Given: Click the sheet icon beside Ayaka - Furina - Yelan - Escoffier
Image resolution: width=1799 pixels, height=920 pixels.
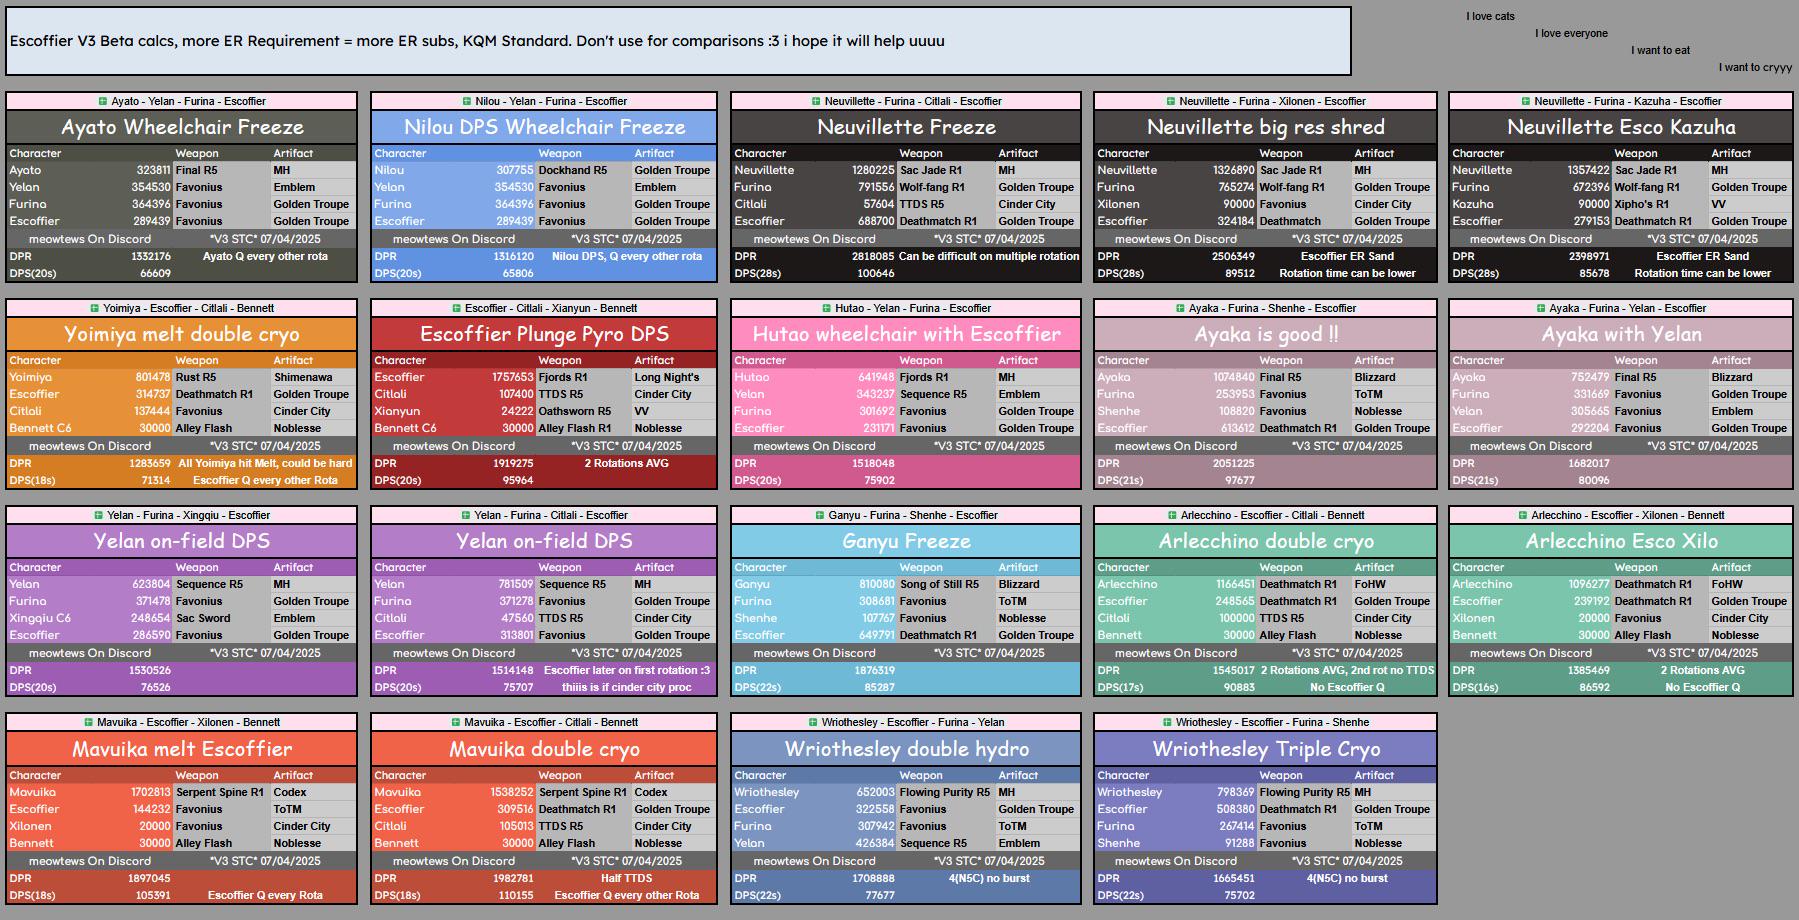Looking at the screenshot, I should tap(1541, 308).
